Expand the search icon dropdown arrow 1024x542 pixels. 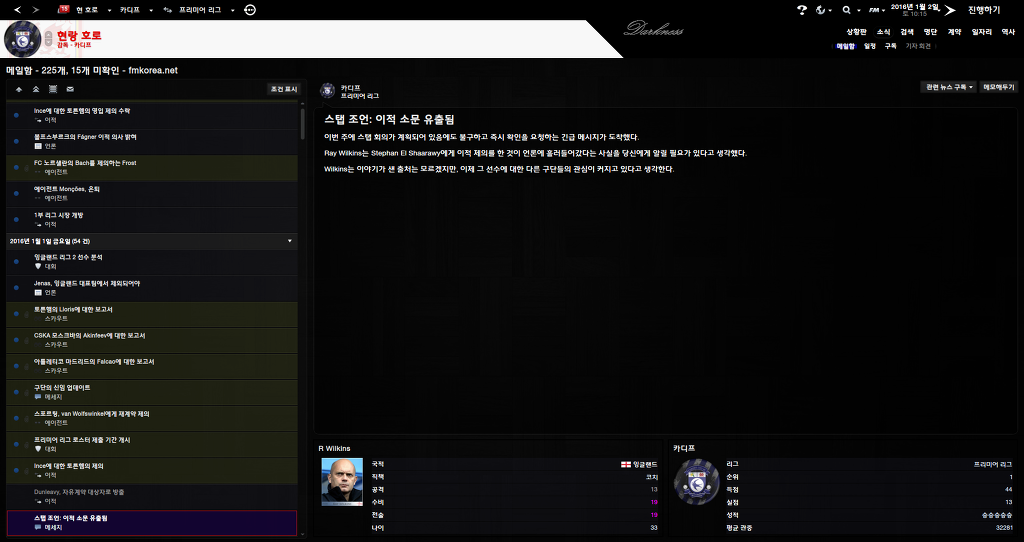859,10
